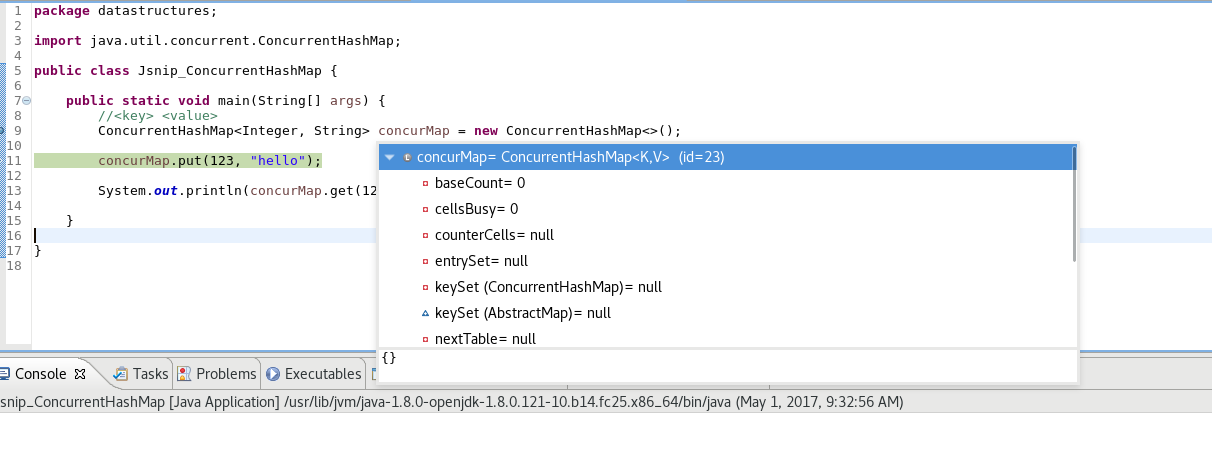Click the cellsBusy private field icon
The image size is (1212, 474).
(425, 210)
